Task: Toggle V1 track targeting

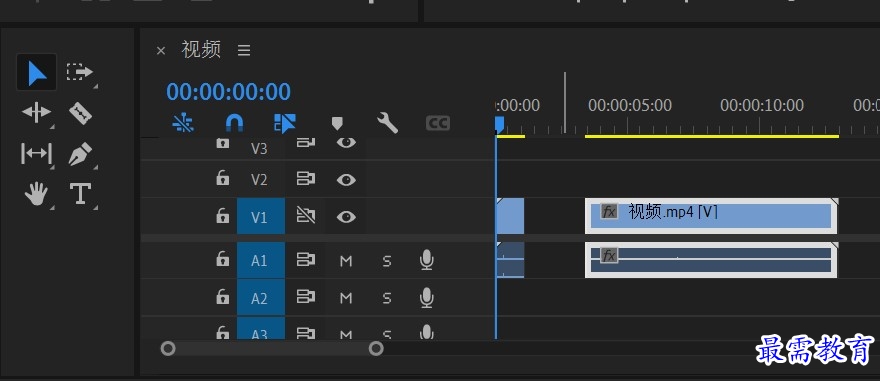Action: coord(260,216)
